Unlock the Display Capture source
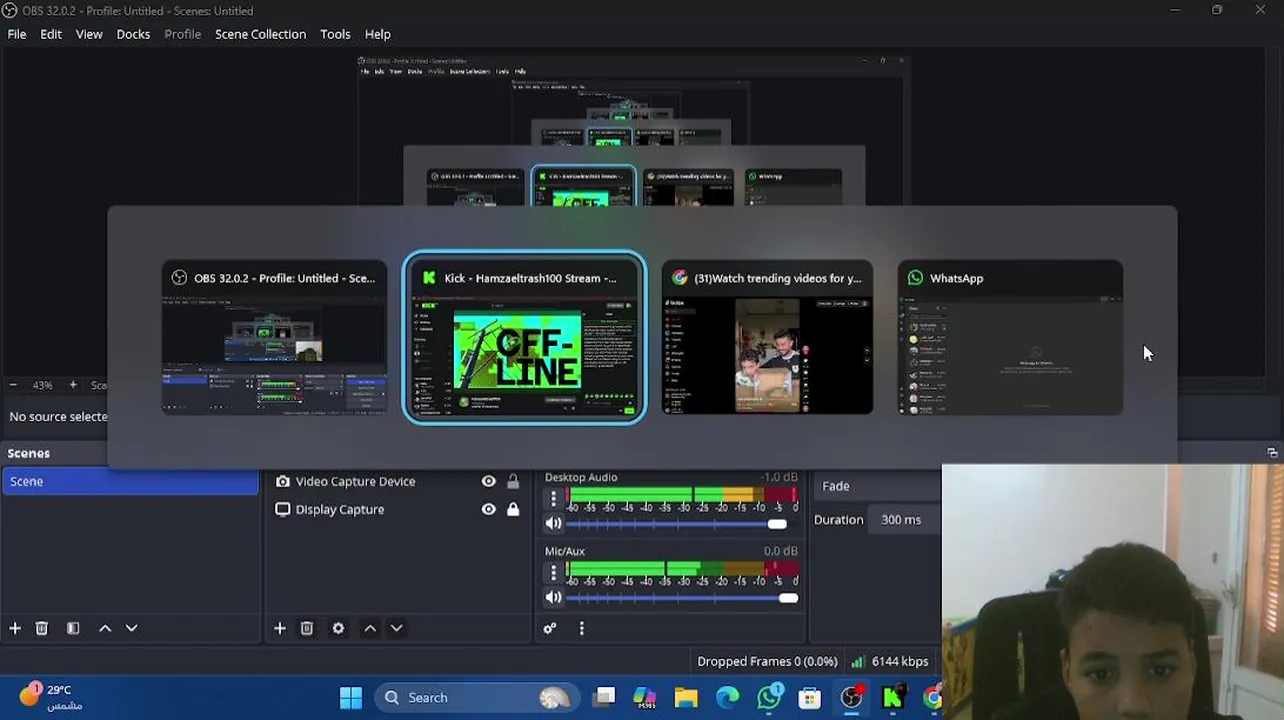Viewport: 1284px width, 720px height. tap(513, 510)
